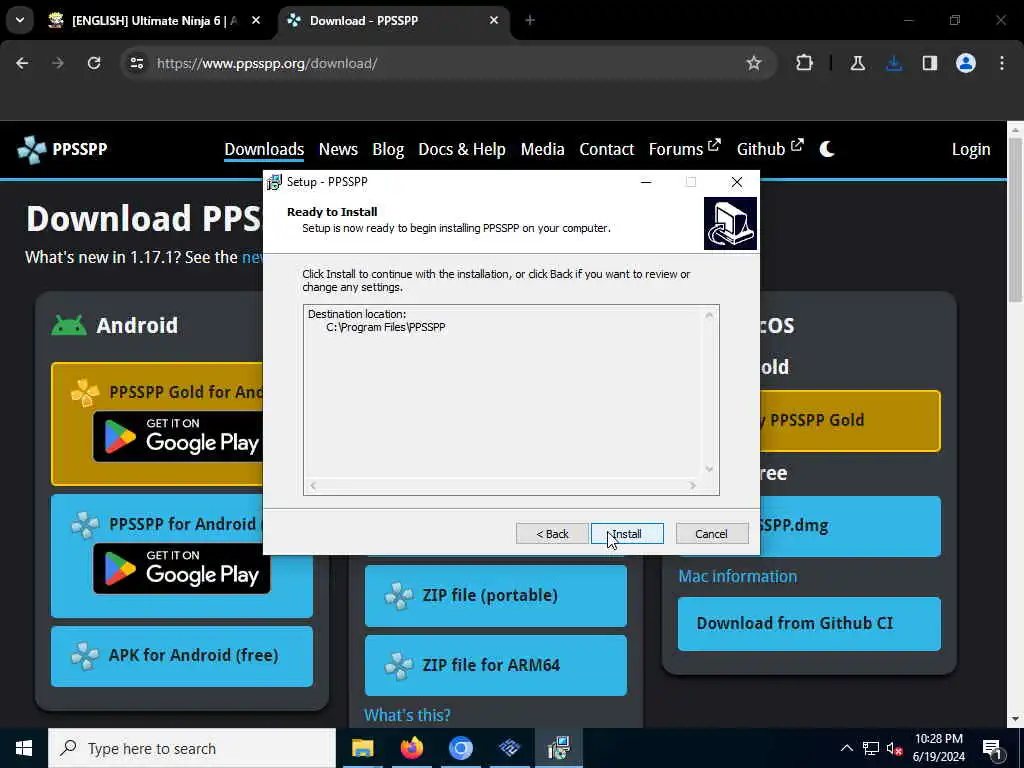The width and height of the screenshot is (1024, 768).
Task: Open the Media nav item
Action: click(x=542, y=150)
